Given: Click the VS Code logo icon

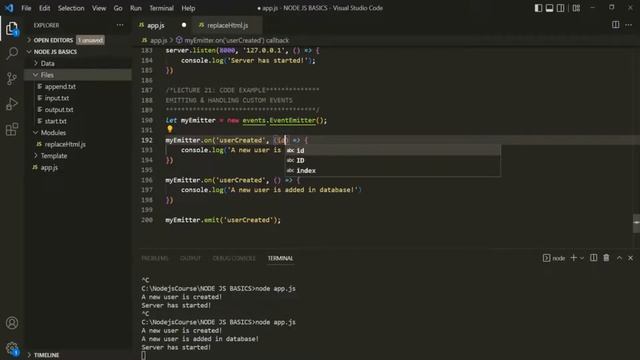Looking at the screenshot, I should point(9,8).
